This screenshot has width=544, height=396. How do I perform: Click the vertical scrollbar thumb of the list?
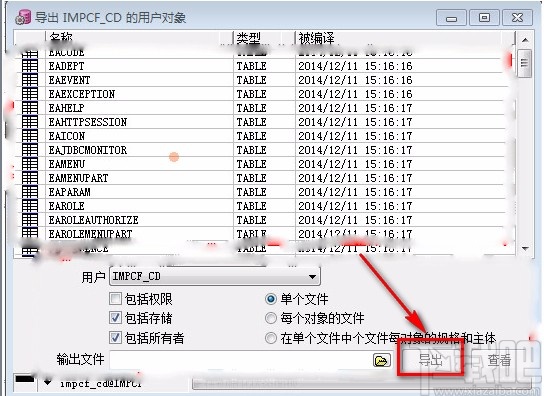point(524,63)
